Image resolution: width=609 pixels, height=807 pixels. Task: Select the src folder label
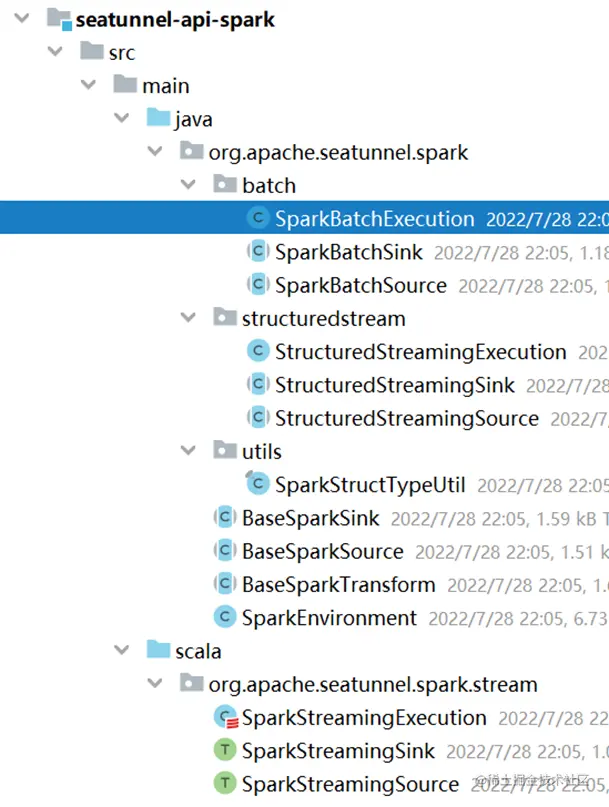click(122, 52)
